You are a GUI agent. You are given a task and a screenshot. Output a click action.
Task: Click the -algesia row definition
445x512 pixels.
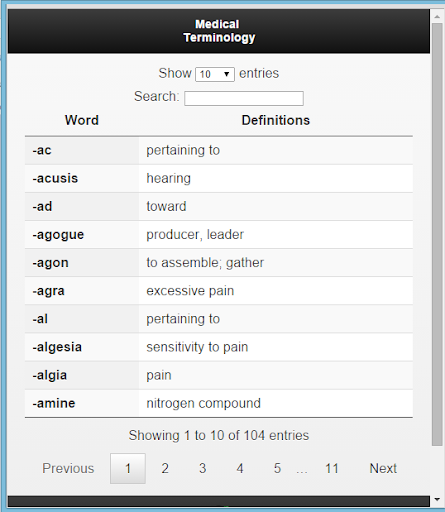tap(197, 347)
